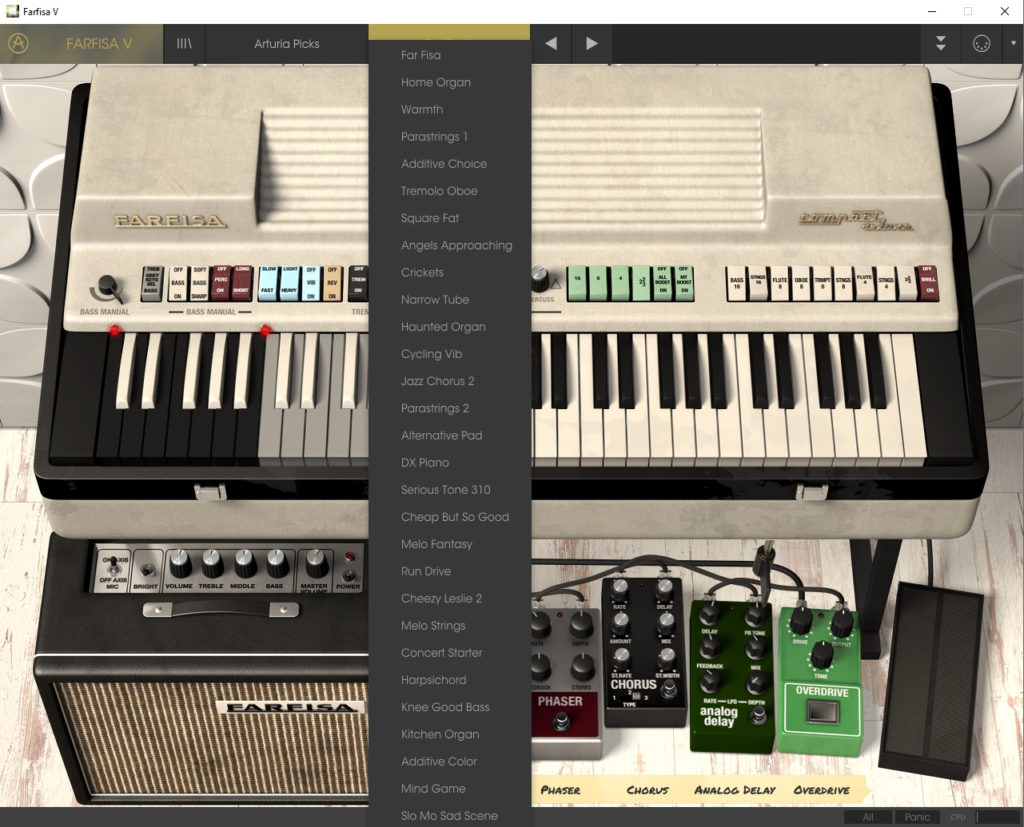Screen dimensions: 1024x827
Task: Toggle the red Long/Short tab
Action: (242, 283)
